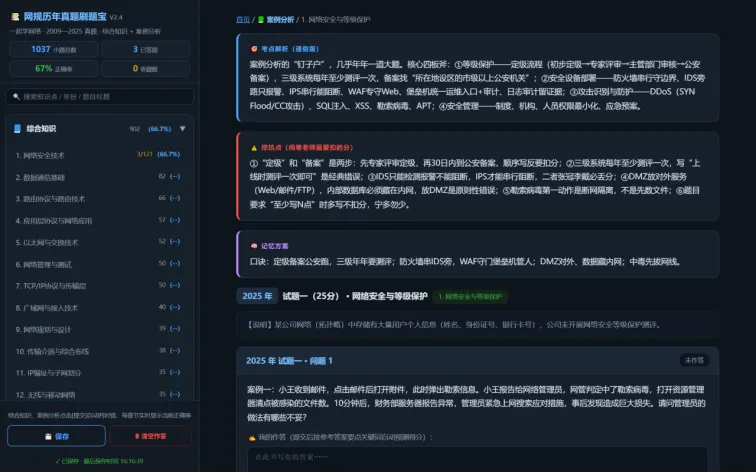Image resolution: width=756 pixels, height=473 pixels.
Task: Click the 挖坑点 heading text
Action: tap(307, 148)
